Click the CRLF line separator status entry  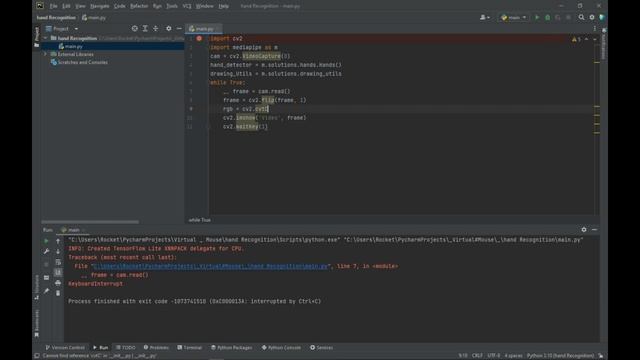click(x=477, y=356)
